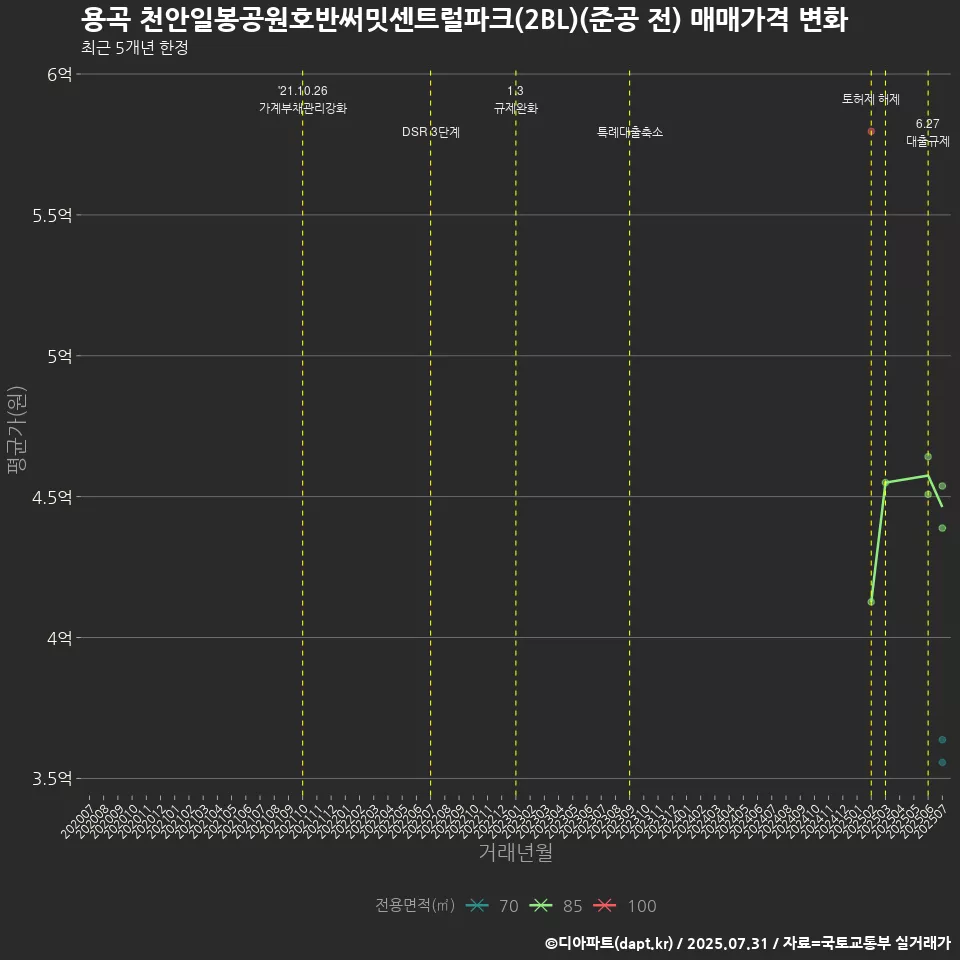The width and height of the screenshot is (960, 960).
Task: Click the legend label '100'
Action: pos(642,906)
